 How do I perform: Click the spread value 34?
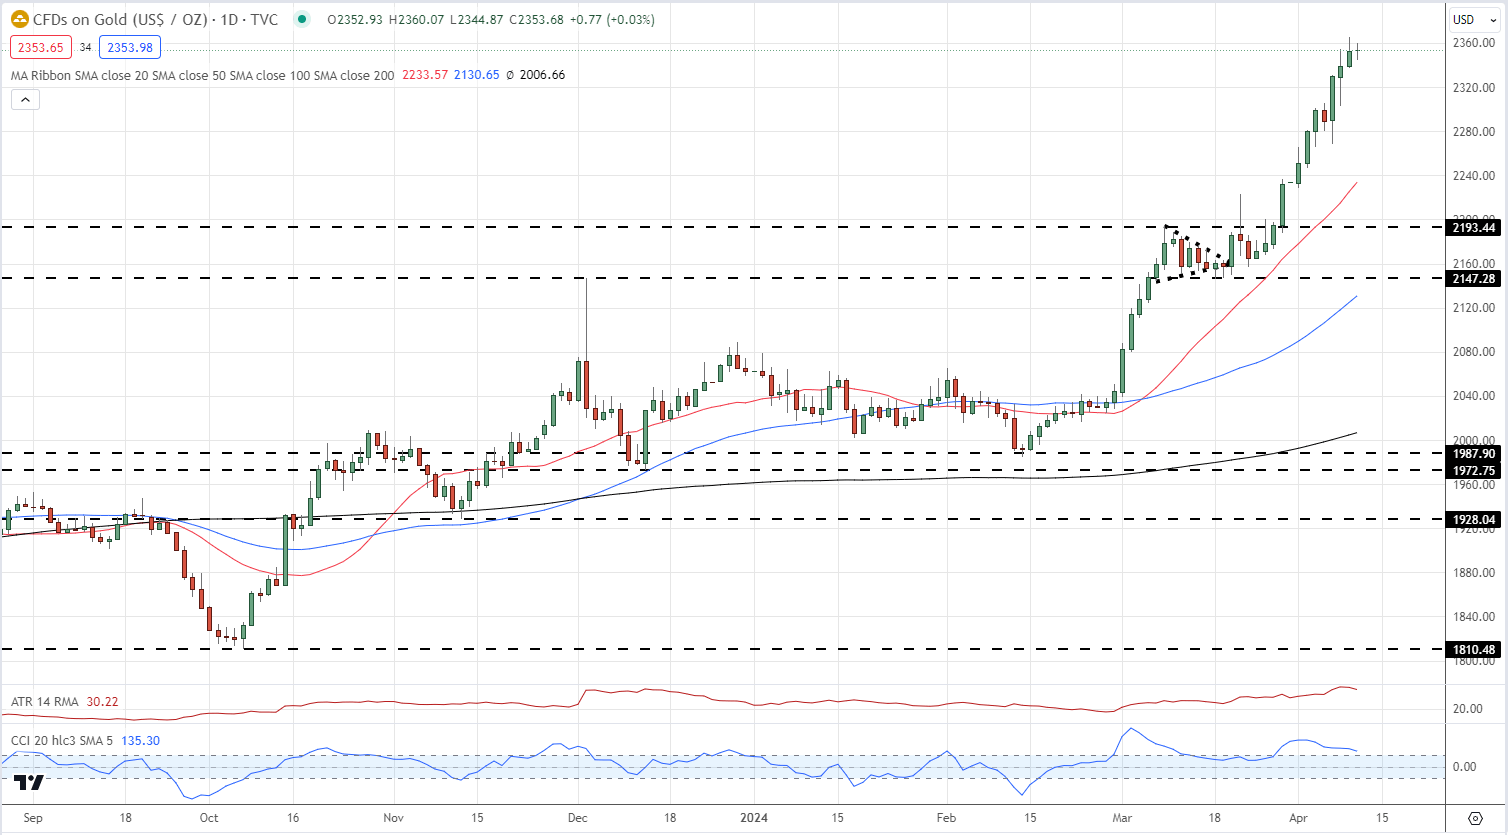tap(86, 47)
